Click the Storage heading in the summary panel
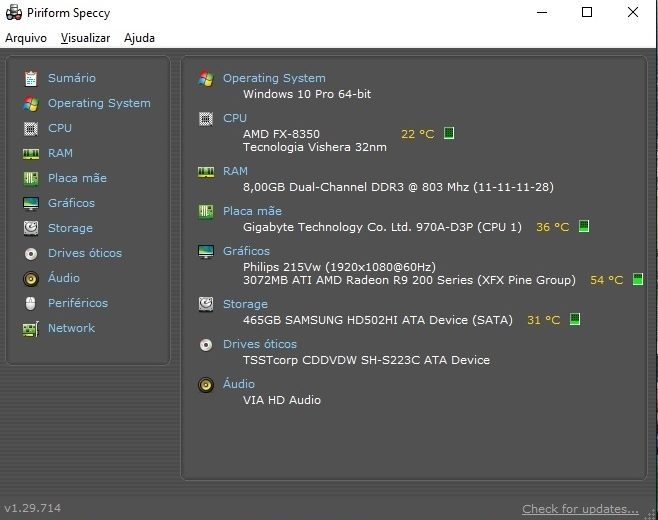The width and height of the screenshot is (658, 520). click(245, 304)
